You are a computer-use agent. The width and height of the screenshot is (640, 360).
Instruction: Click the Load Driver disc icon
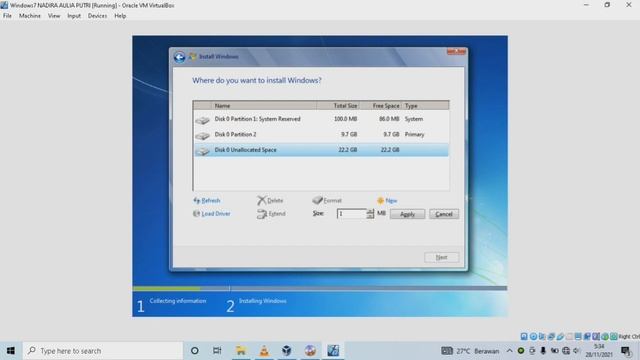[196, 214]
